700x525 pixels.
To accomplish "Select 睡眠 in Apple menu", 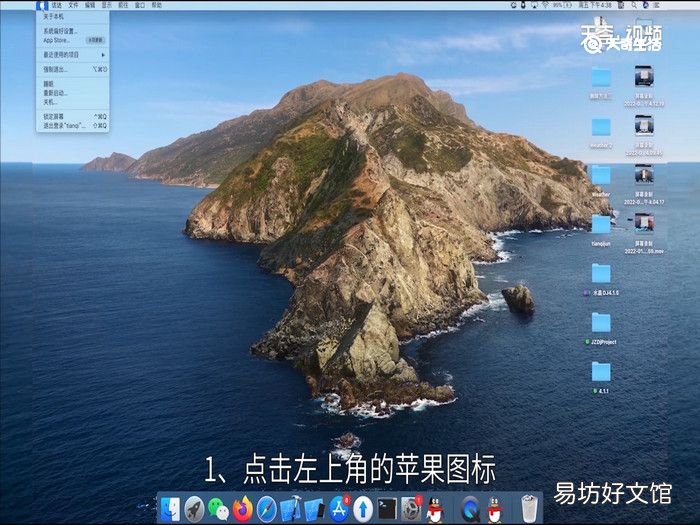I will [x=73, y=84].
